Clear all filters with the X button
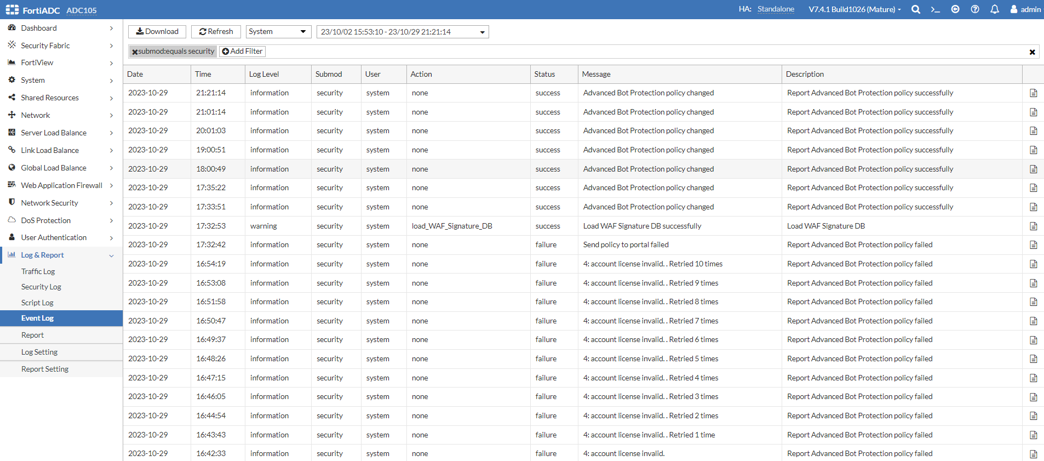Image resolution: width=1044 pixels, height=461 pixels. [x=1032, y=52]
